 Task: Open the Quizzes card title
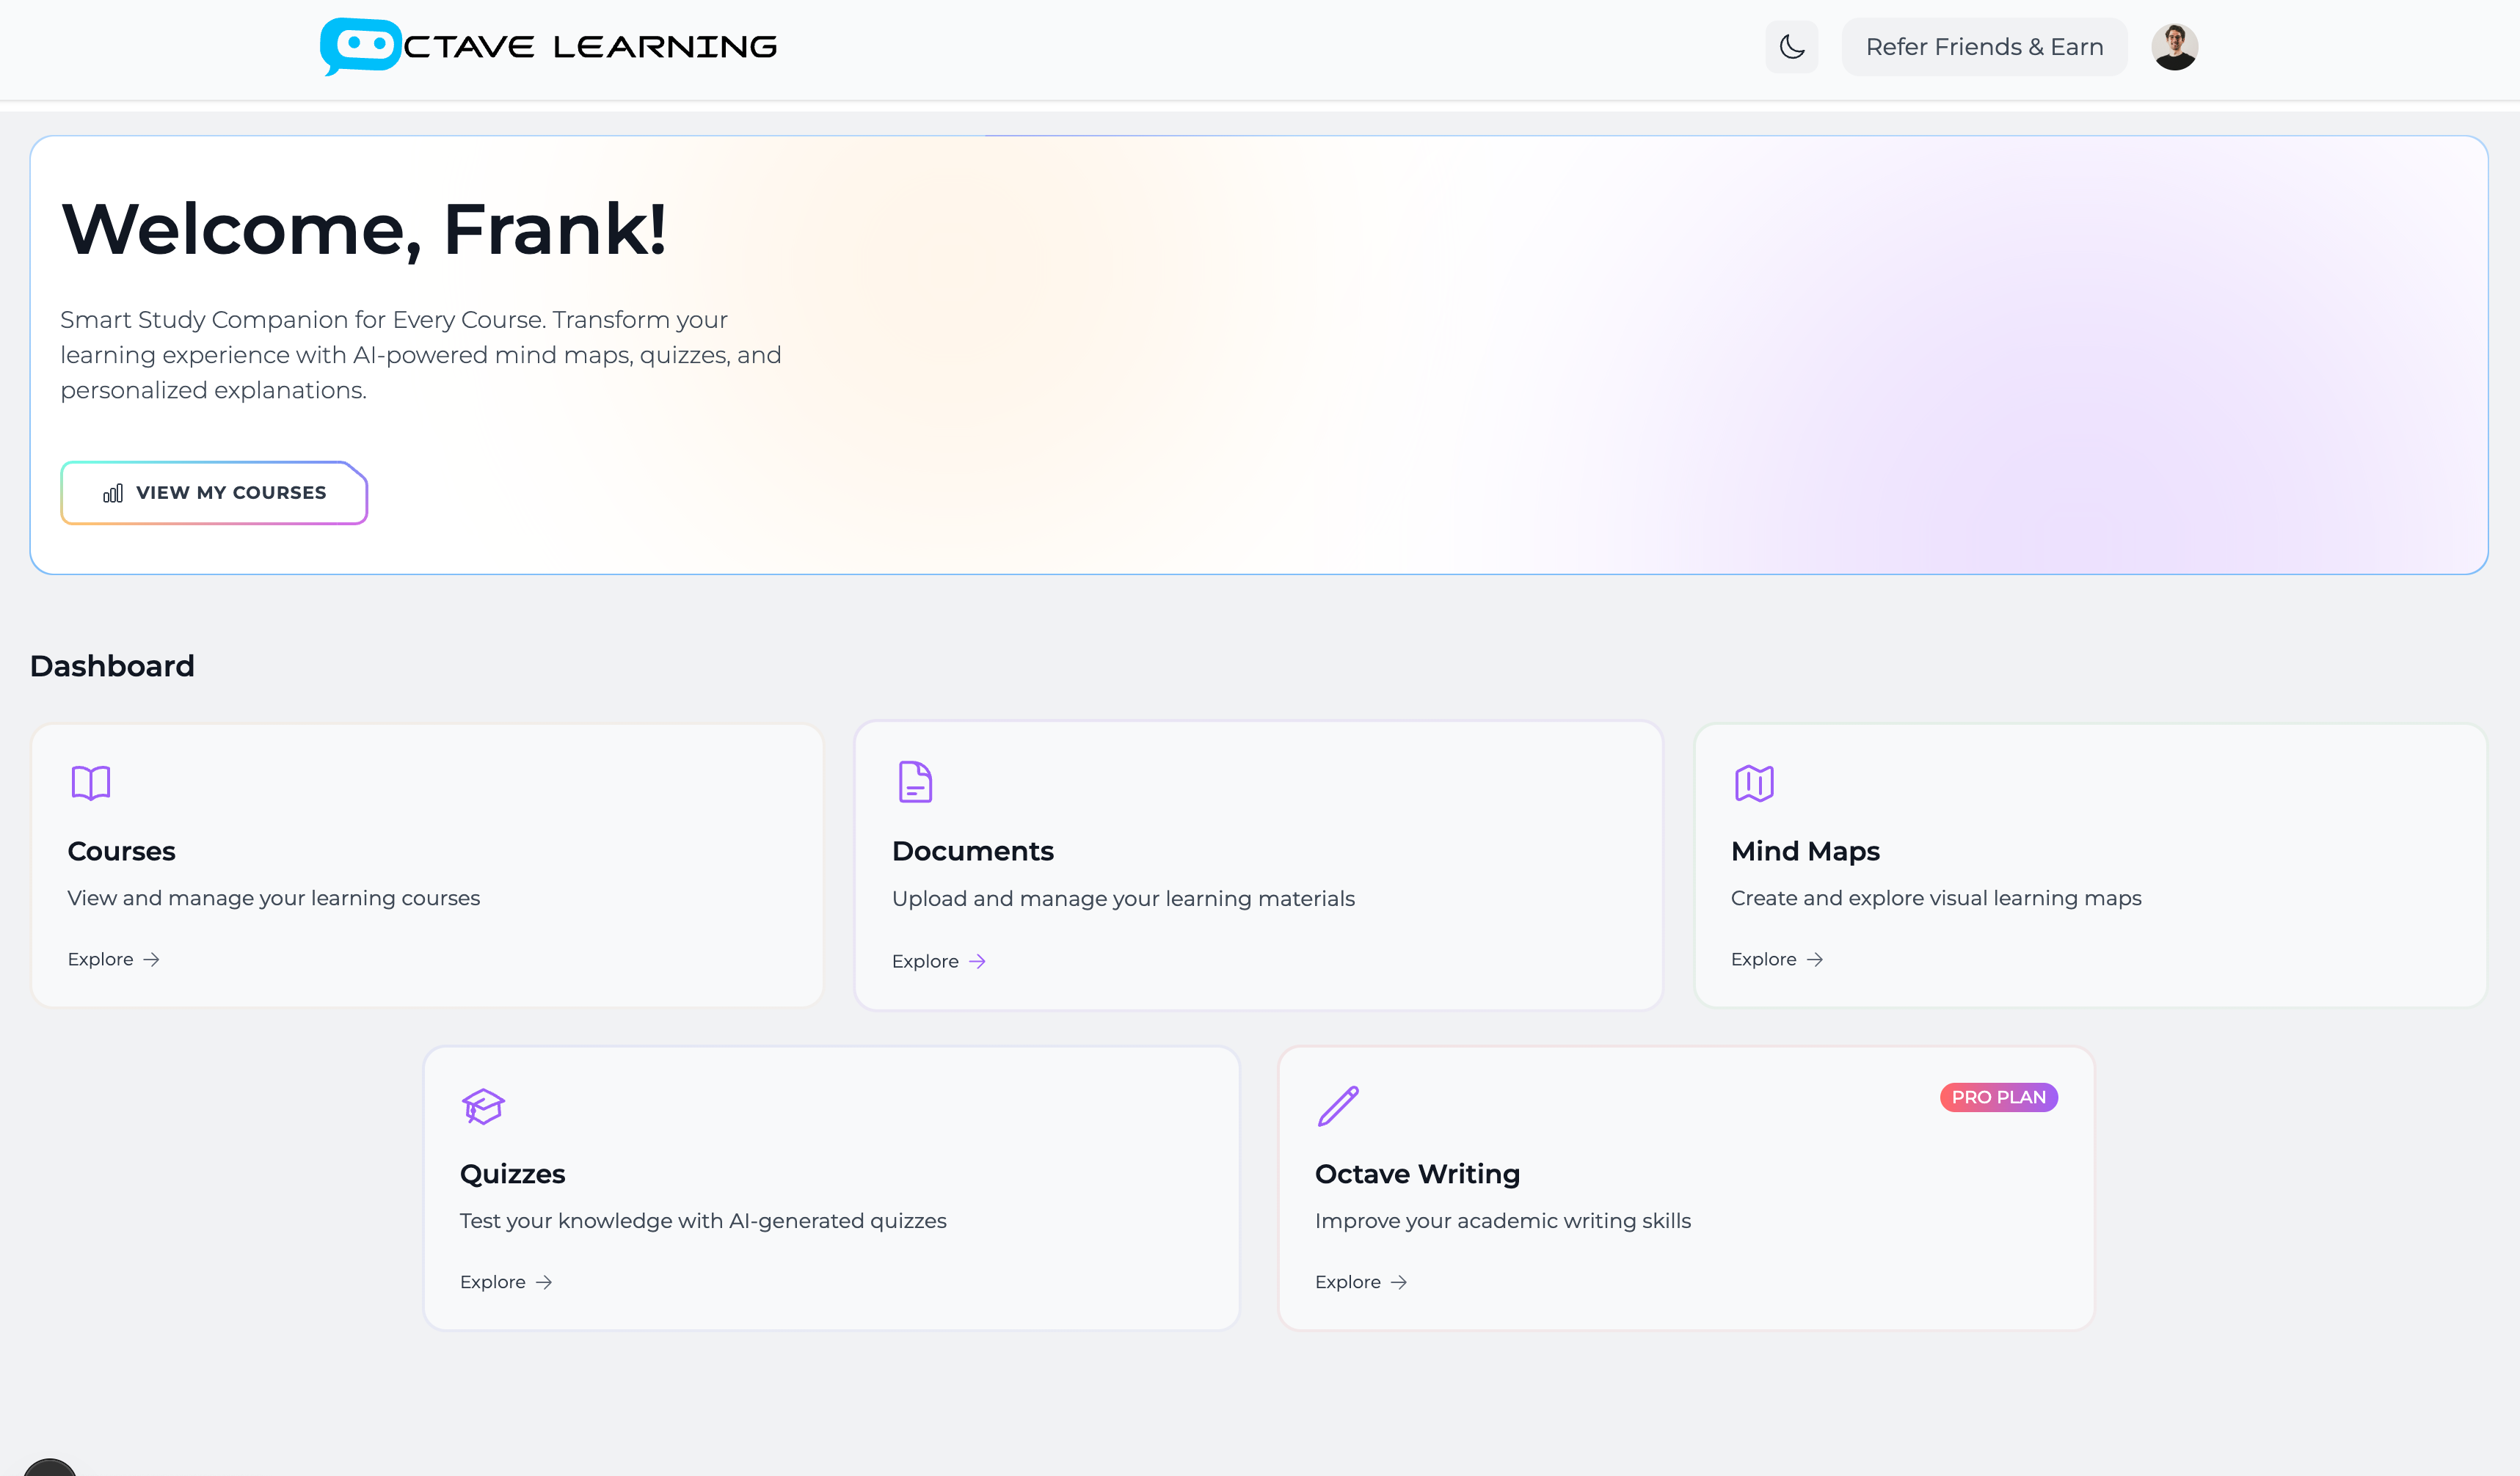(512, 1174)
